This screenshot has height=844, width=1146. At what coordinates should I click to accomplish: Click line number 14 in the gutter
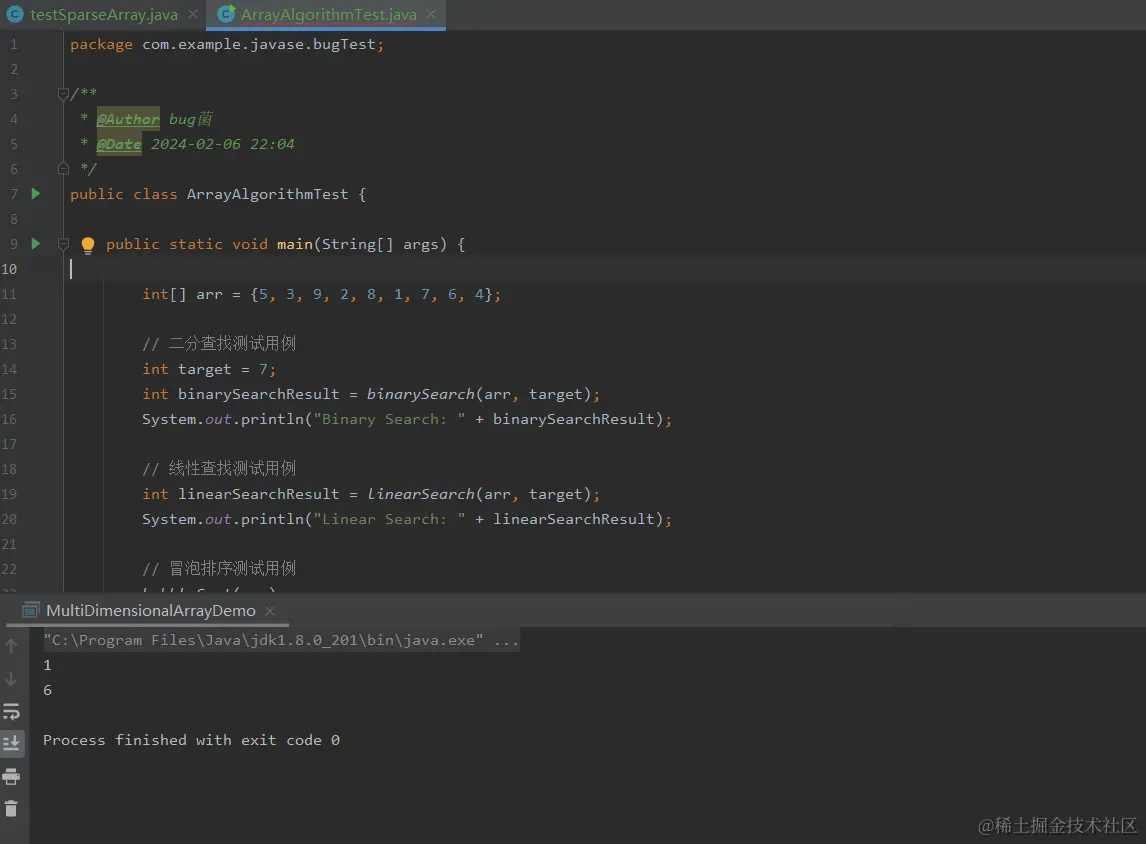pos(10,369)
